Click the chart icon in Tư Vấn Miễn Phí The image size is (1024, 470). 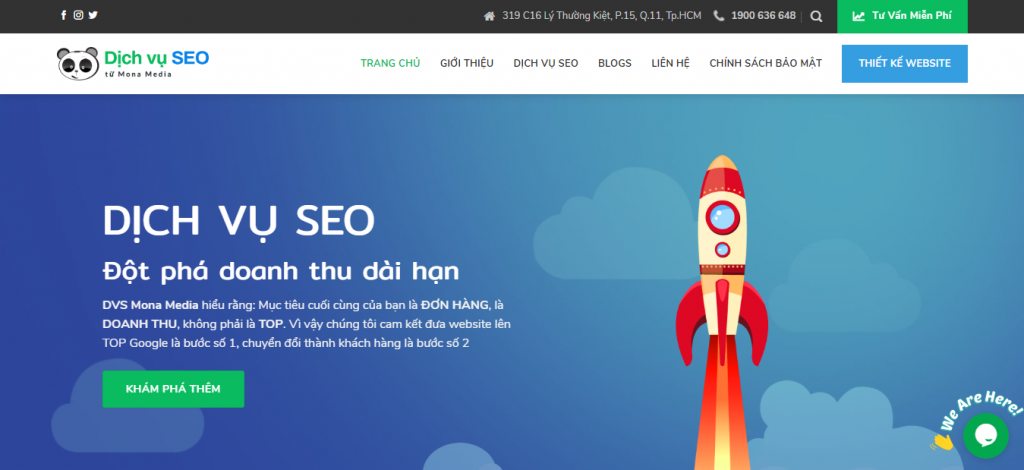(859, 16)
